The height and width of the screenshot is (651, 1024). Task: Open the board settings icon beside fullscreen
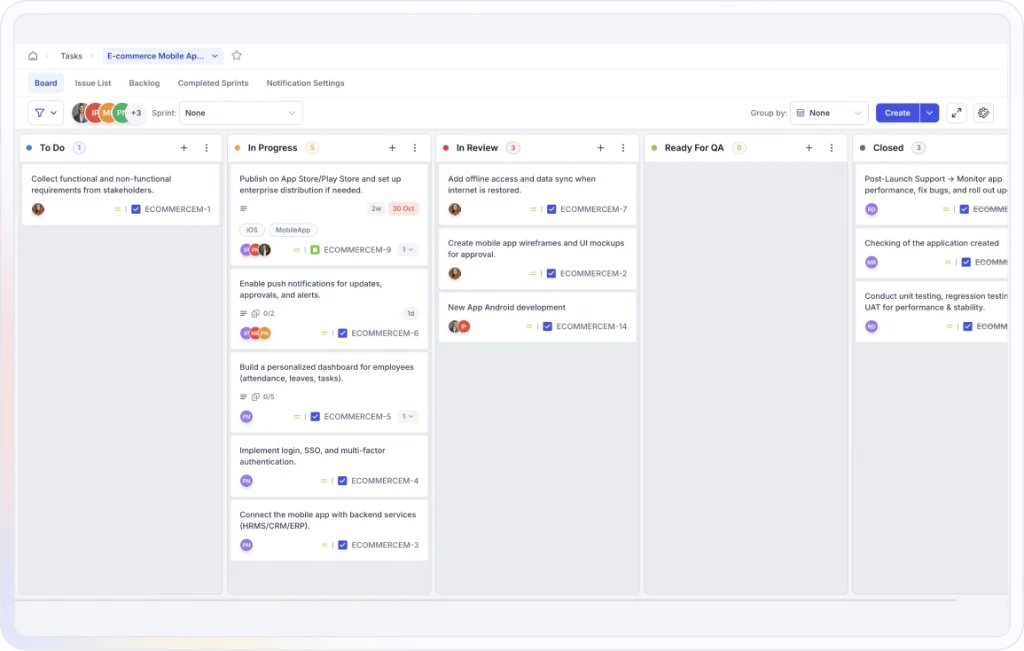(983, 112)
